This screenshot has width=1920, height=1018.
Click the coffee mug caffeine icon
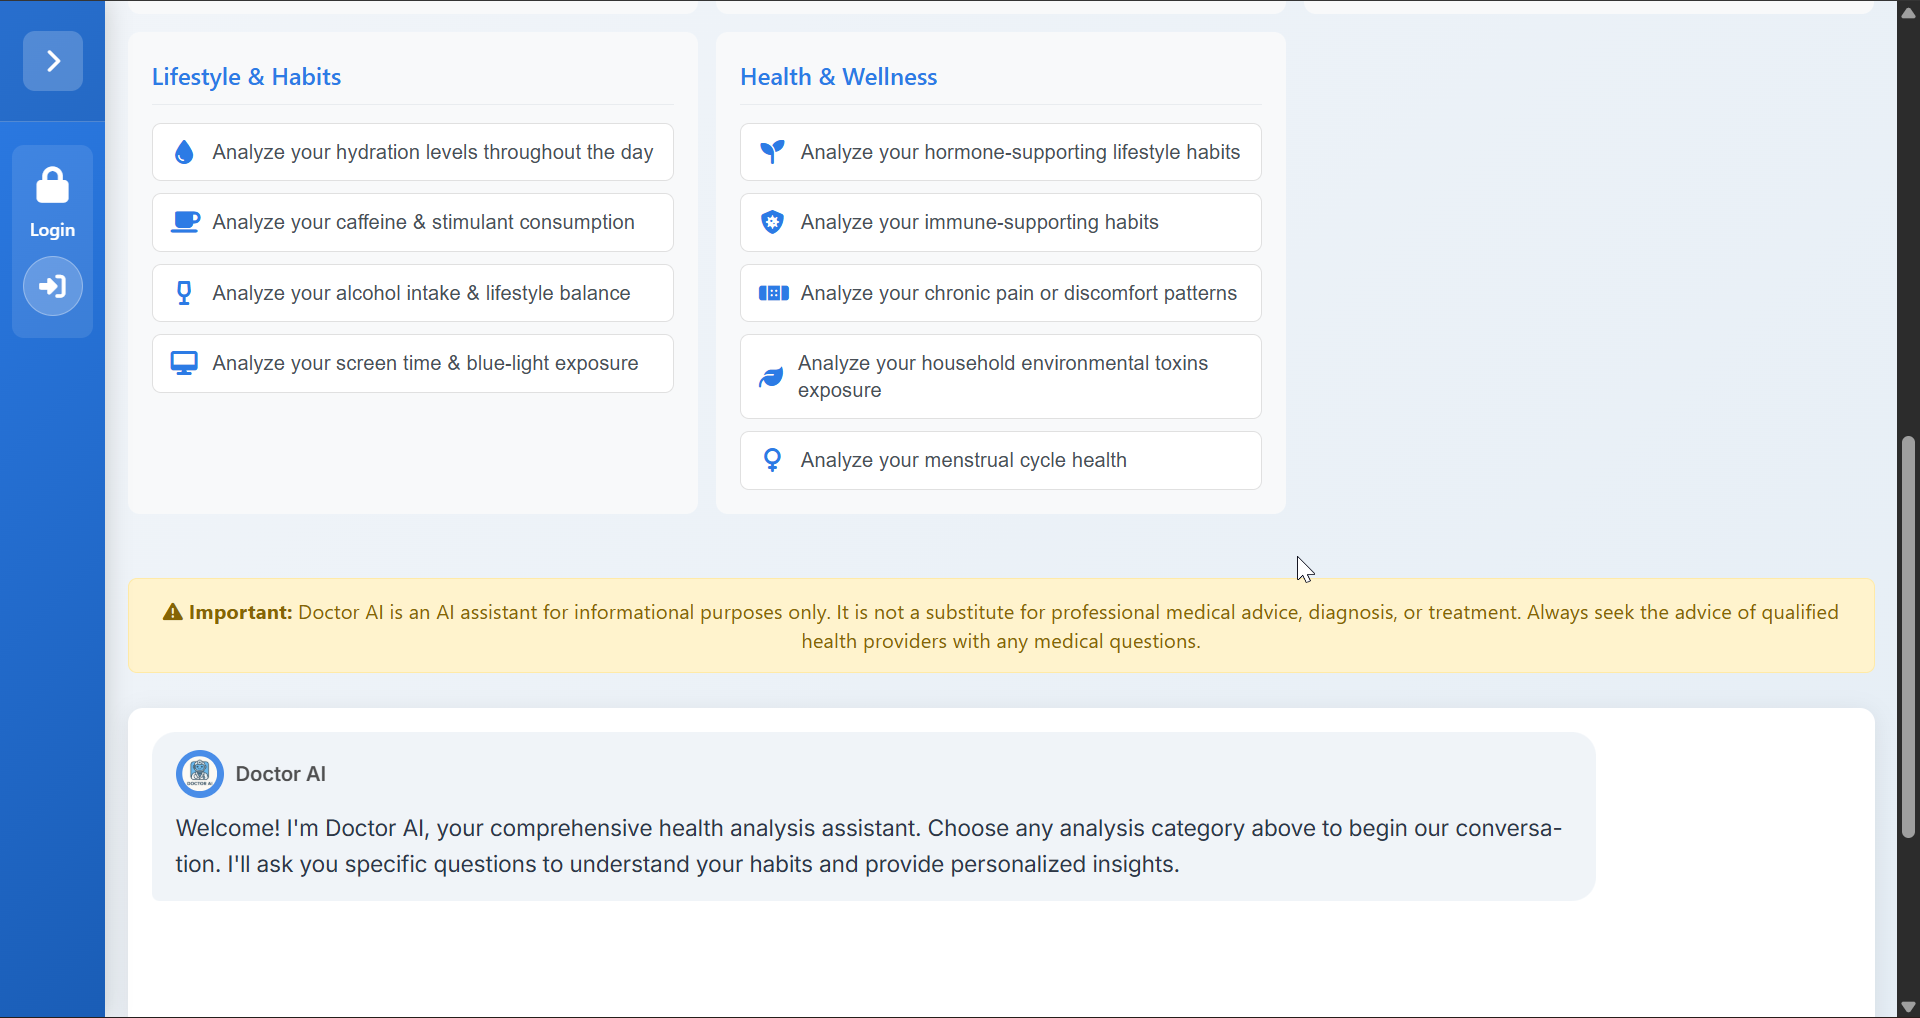[x=185, y=222]
